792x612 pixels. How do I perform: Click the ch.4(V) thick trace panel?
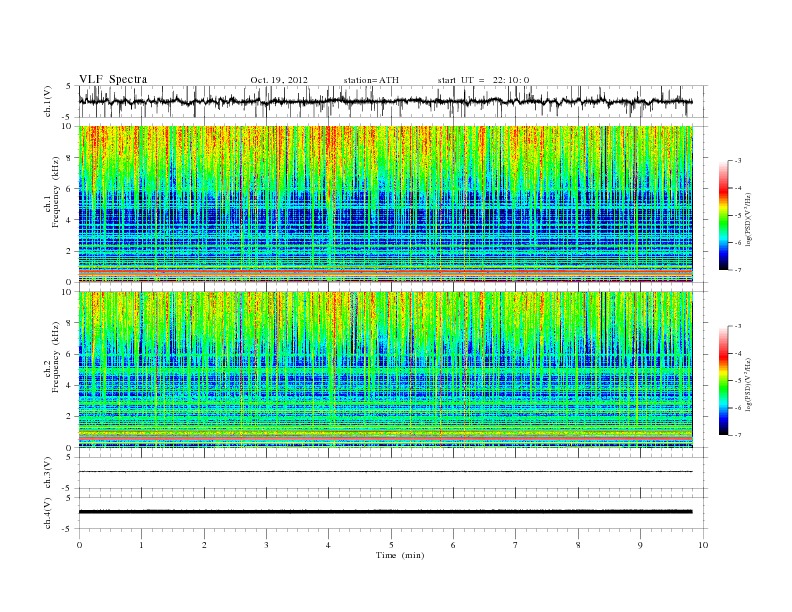coord(392,513)
